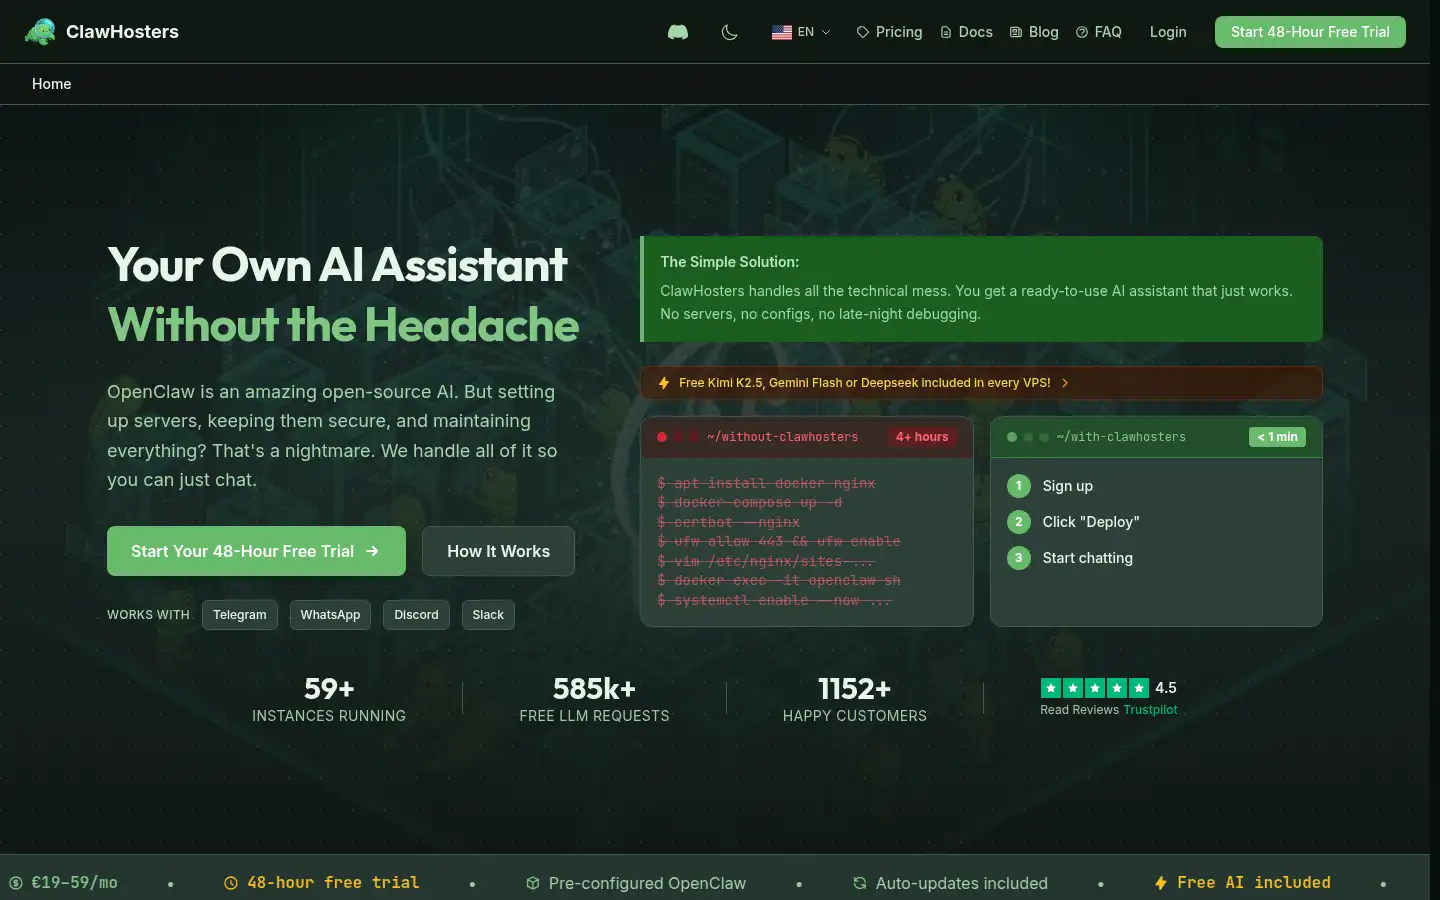The width and height of the screenshot is (1440, 900).
Task: Click the Start chatting step text
Action: [1087, 558]
